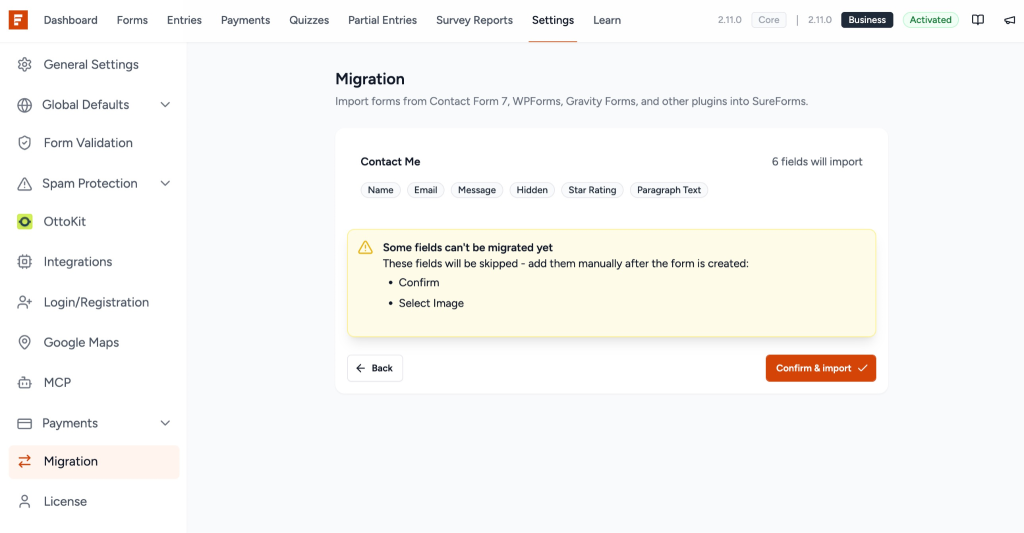Click the Spam Protection warning icon
Image resolution: width=1024 pixels, height=533 pixels.
point(25,184)
